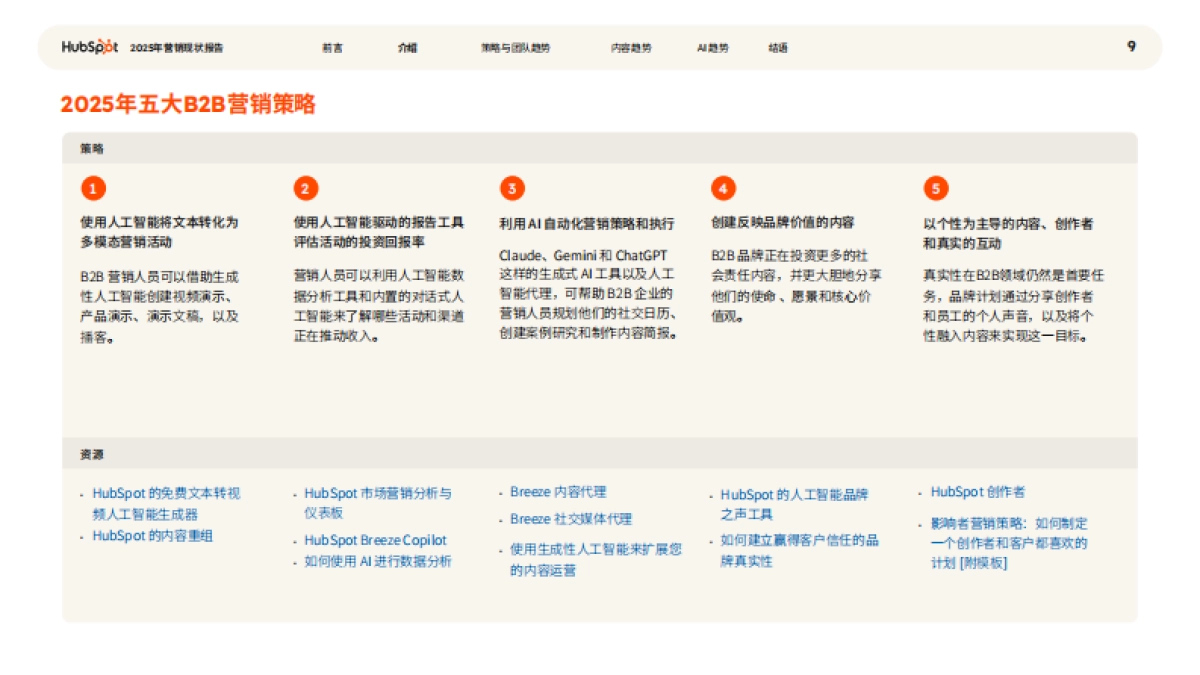The image size is (1200, 675).
Task: Switch to 策略与团队趋势 tab
Action: pyautogui.click(x=515, y=48)
